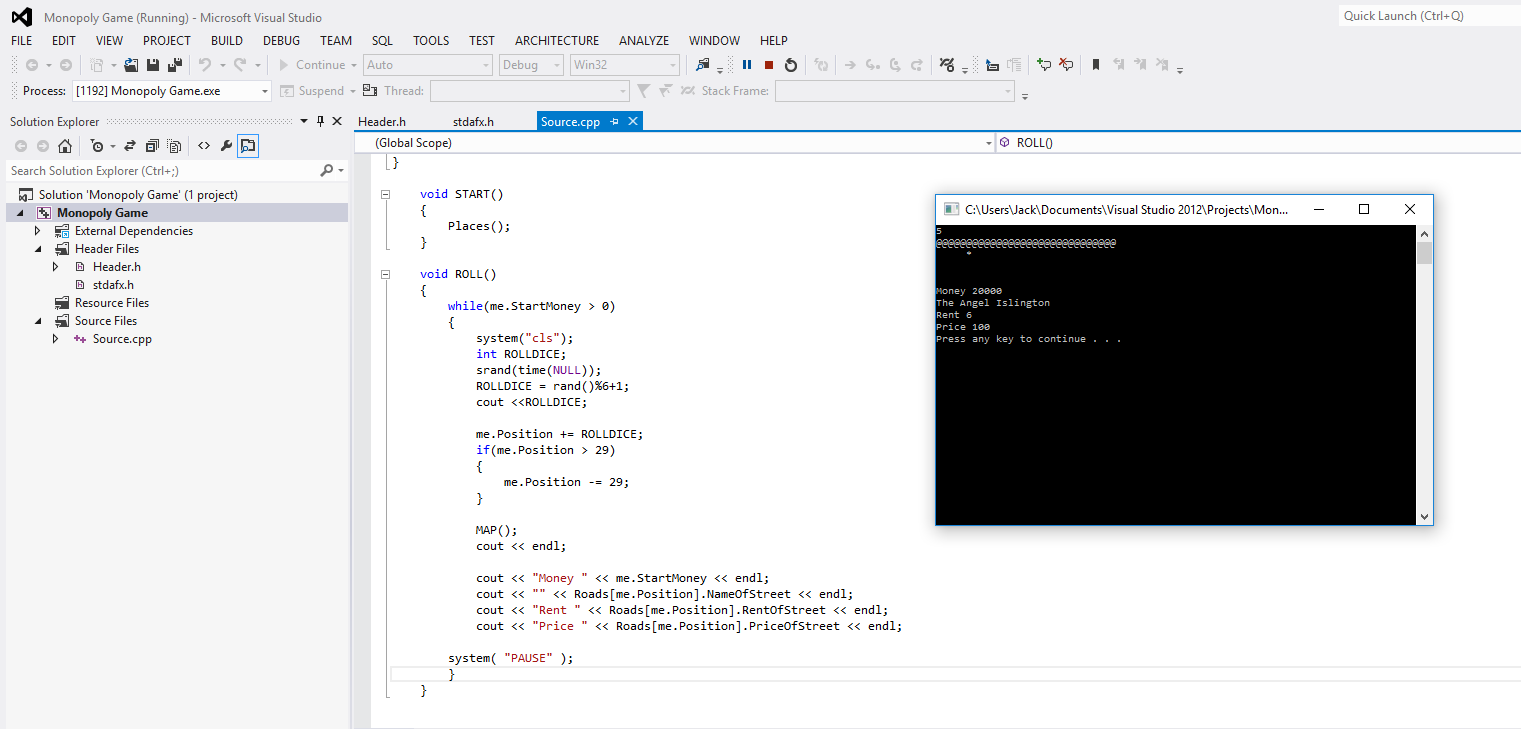This screenshot has width=1521, height=729.
Task: Collapse the ROLL function outline
Action: coord(386,275)
